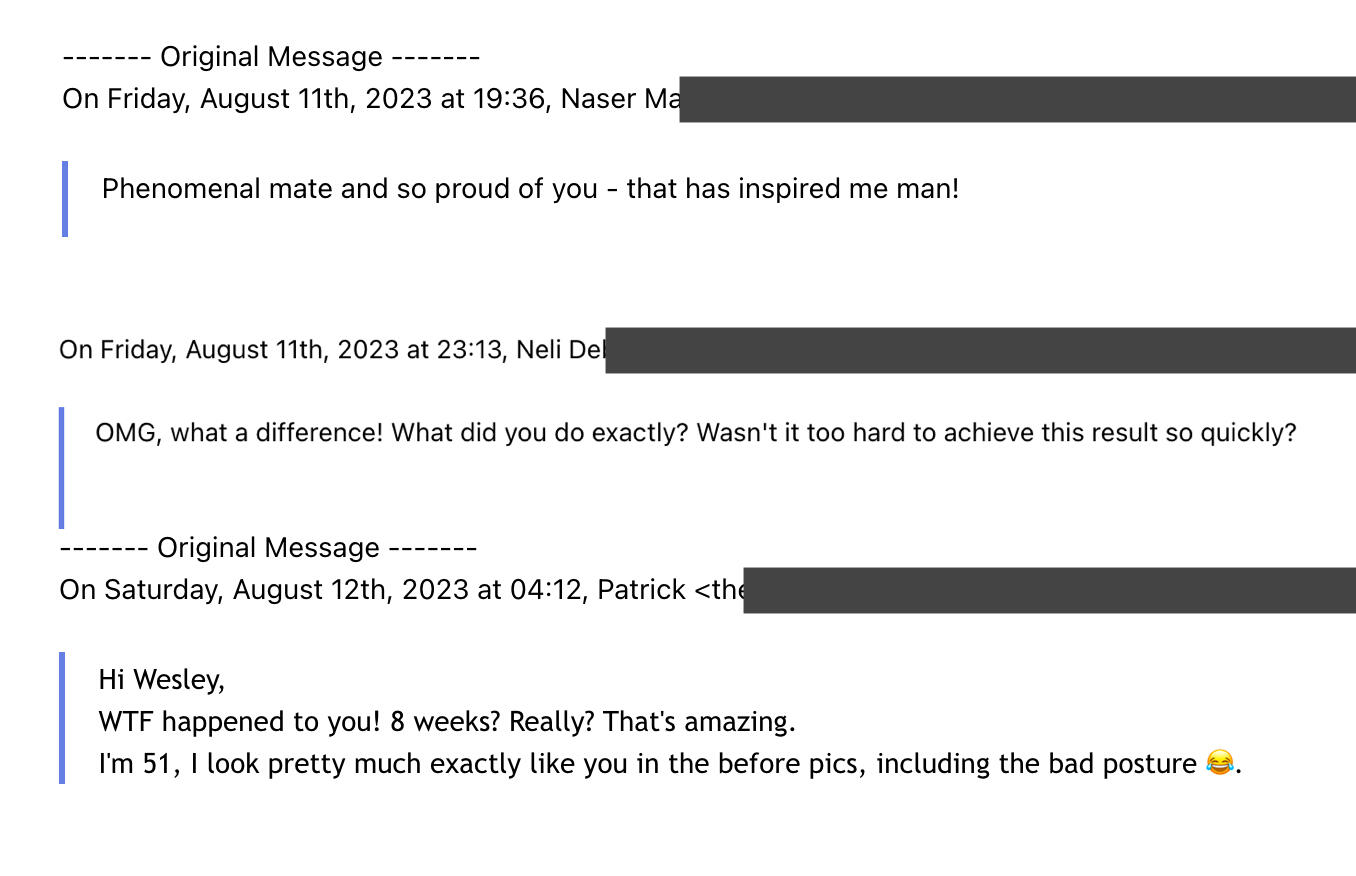The height and width of the screenshot is (876, 1356).
Task: Click the blue quote bar beside "OMG" message
Action: point(62,467)
